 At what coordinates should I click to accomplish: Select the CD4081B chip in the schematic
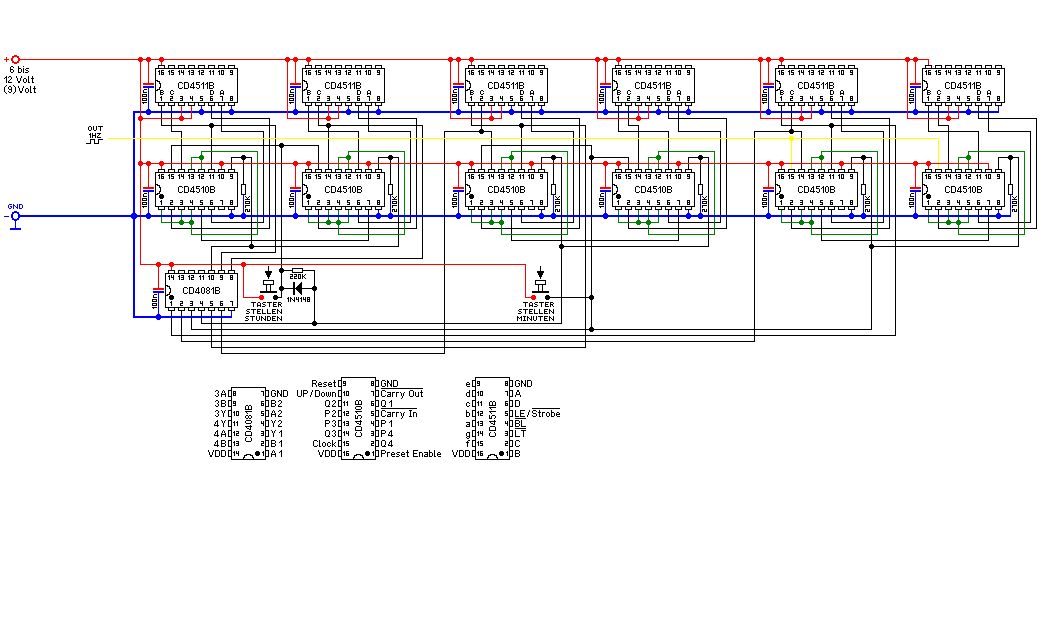point(200,290)
